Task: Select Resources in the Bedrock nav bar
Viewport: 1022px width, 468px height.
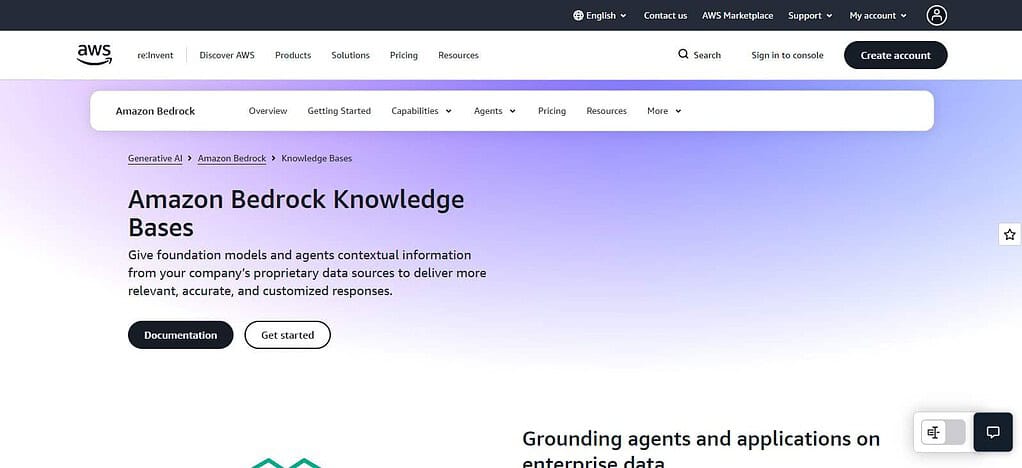Action: pyautogui.click(x=606, y=111)
